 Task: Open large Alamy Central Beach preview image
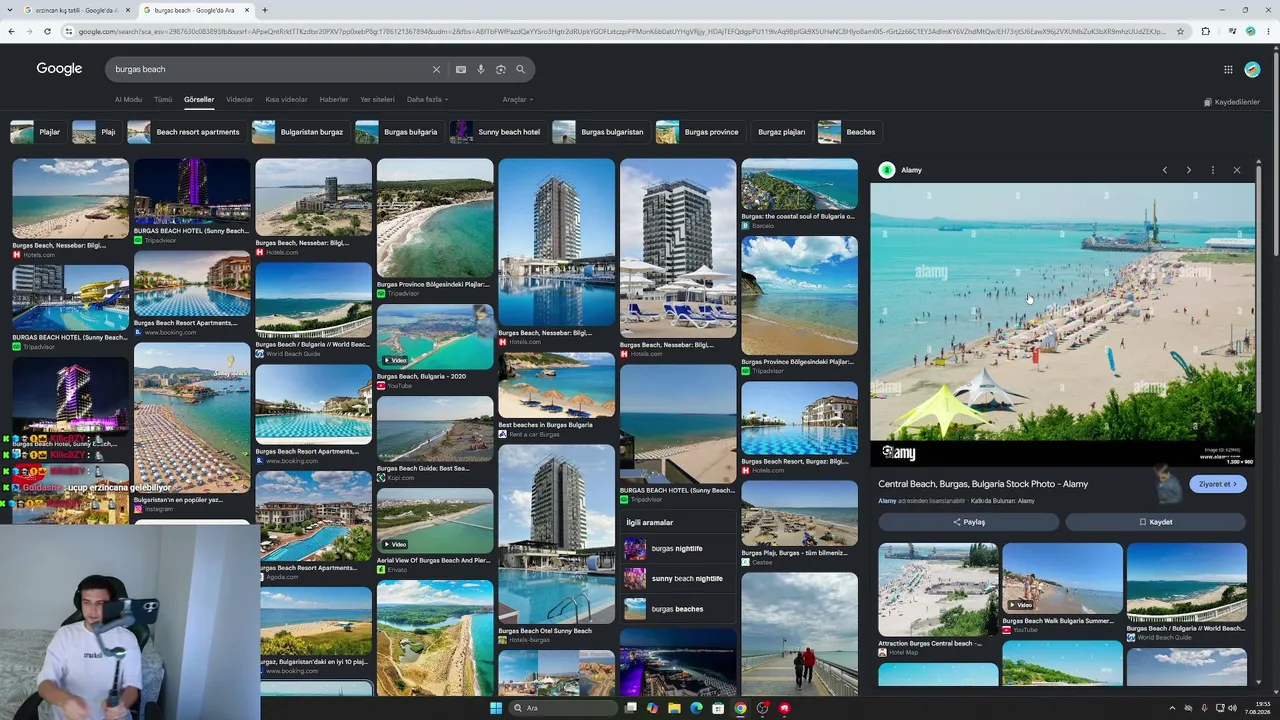point(1062,325)
